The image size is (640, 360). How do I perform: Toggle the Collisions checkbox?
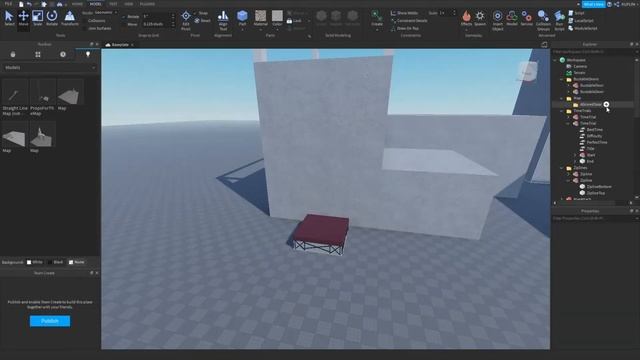click(x=85, y=21)
